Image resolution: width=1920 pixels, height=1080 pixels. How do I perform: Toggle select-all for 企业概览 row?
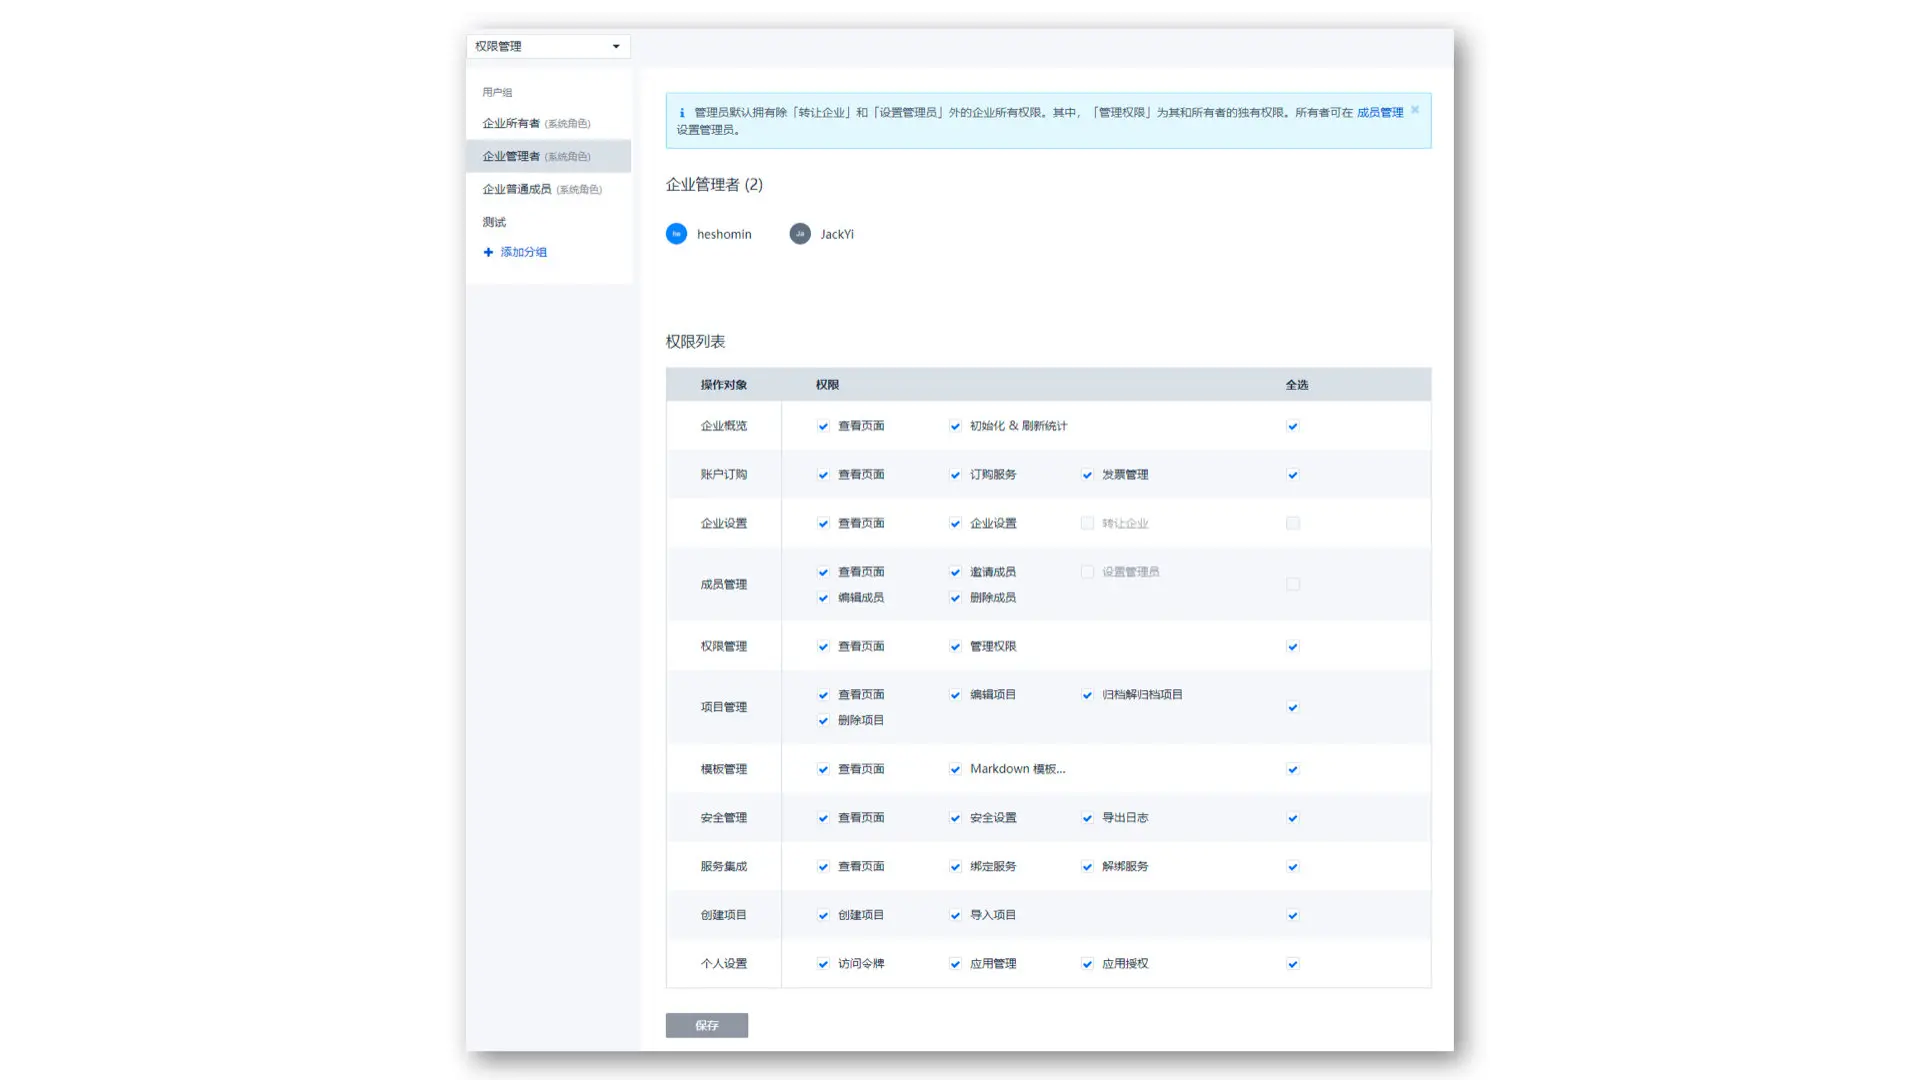(1292, 426)
